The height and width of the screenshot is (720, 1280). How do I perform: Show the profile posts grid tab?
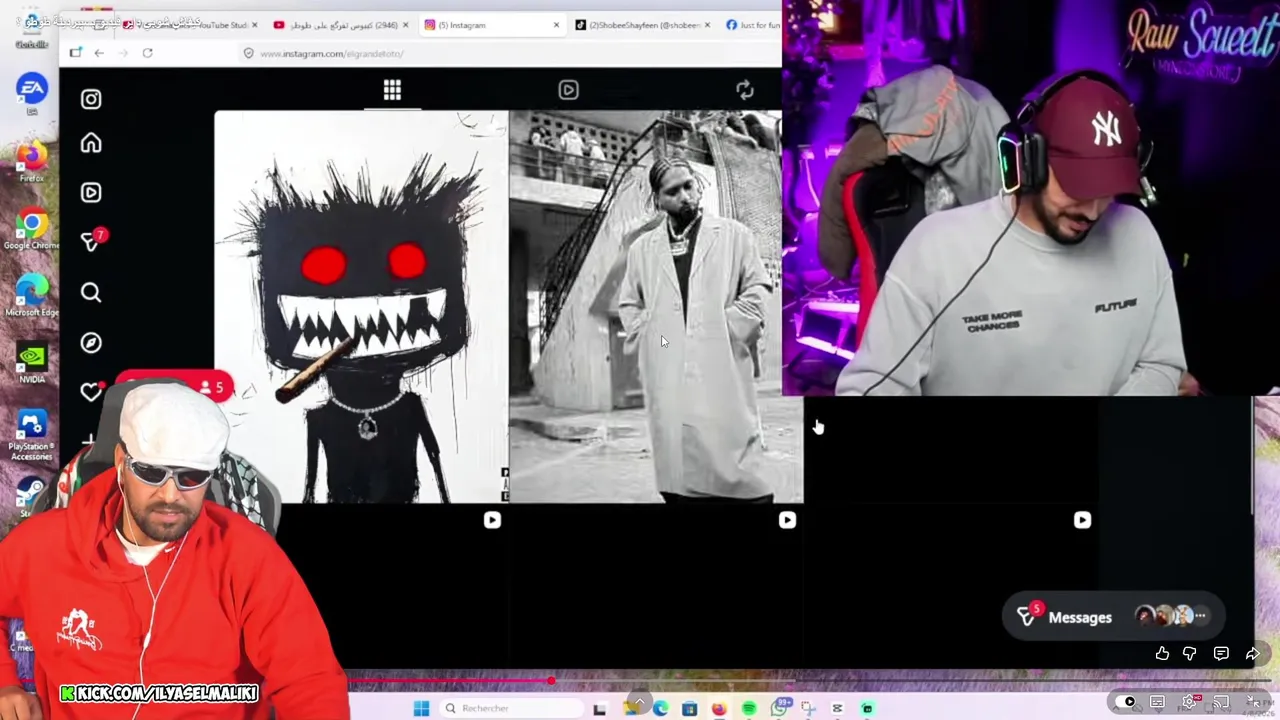392,90
